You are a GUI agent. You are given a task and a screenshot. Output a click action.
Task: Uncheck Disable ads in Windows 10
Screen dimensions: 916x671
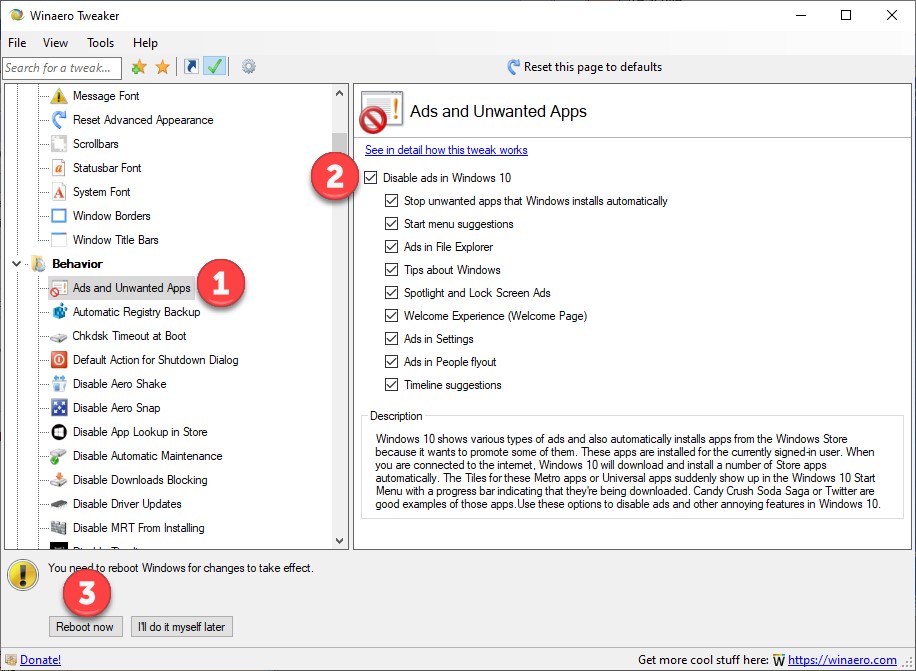(x=372, y=178)
